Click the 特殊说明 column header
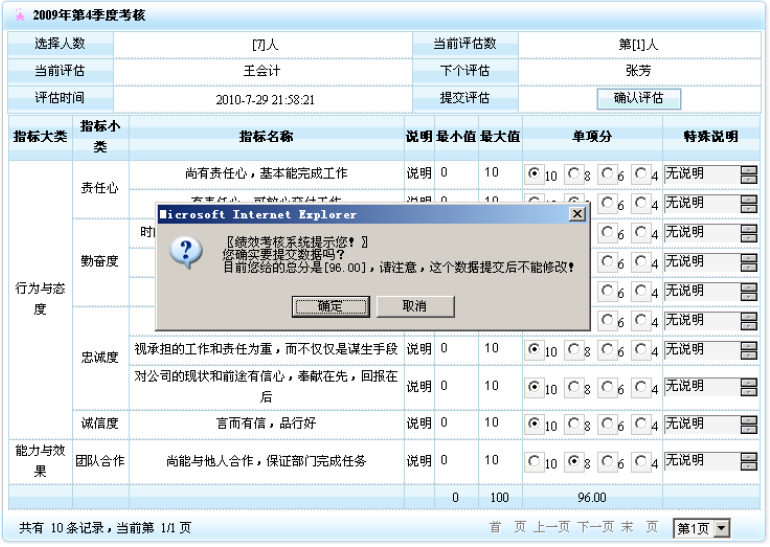 coord(711,137)
